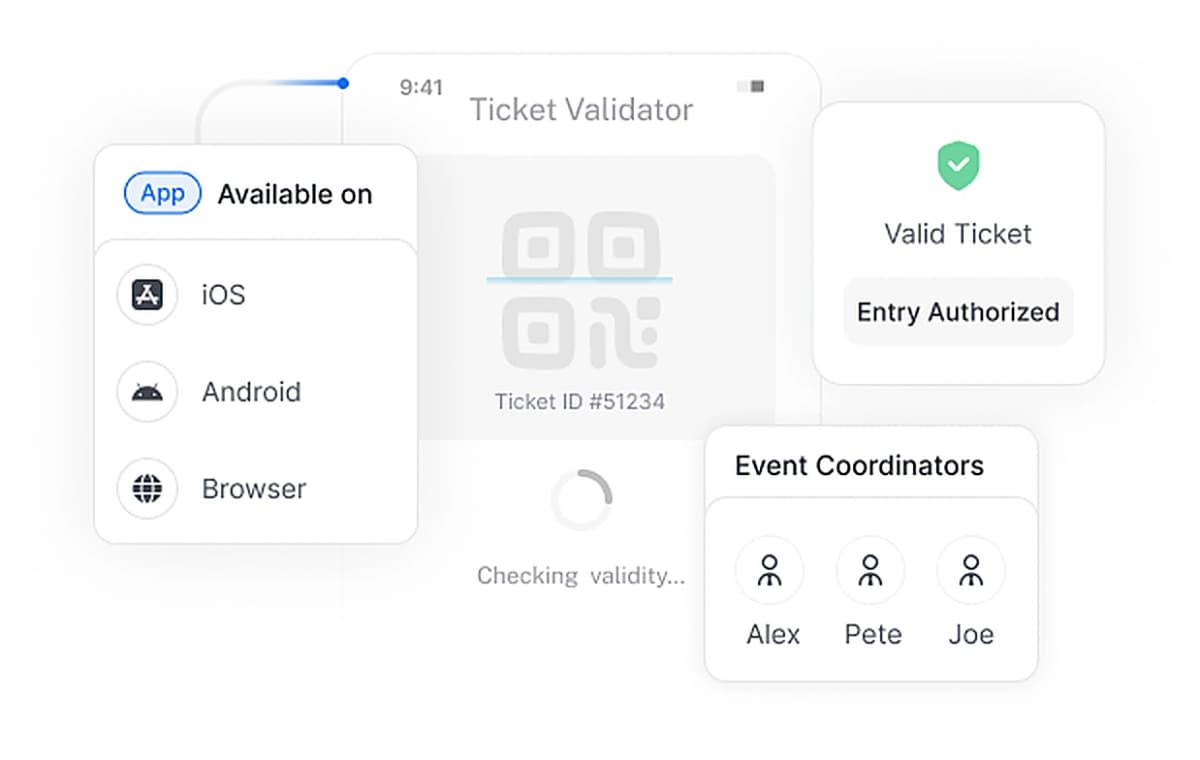
Task: Select Alex's coordinator avatar icon
Action: [770, 571]
